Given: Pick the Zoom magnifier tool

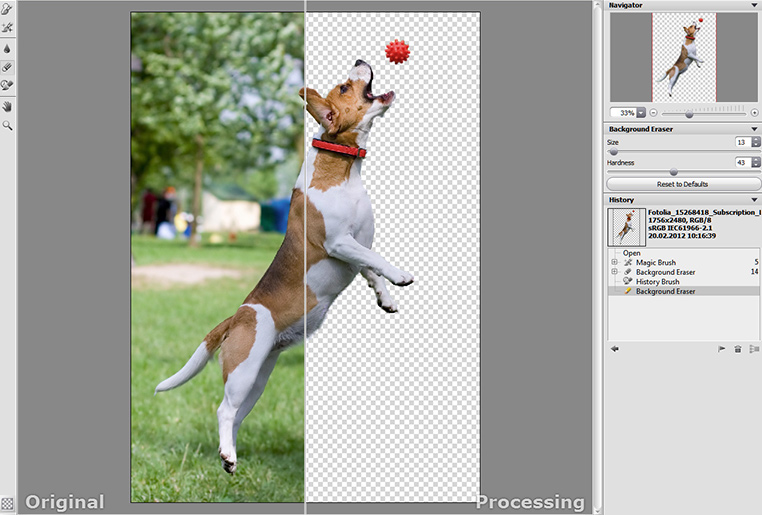Looking at the screenshot, I should 7,126.
